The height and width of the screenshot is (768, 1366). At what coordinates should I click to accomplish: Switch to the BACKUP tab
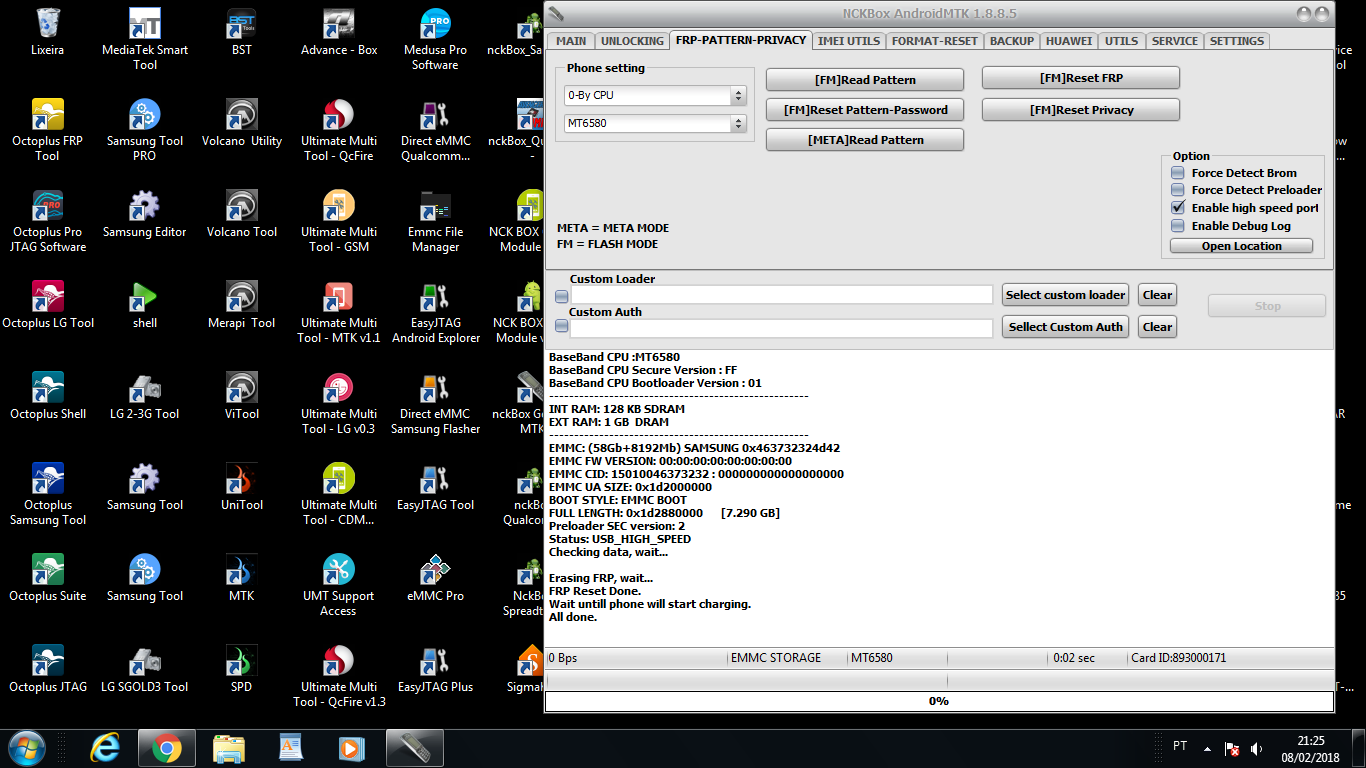pos(1011,41)
